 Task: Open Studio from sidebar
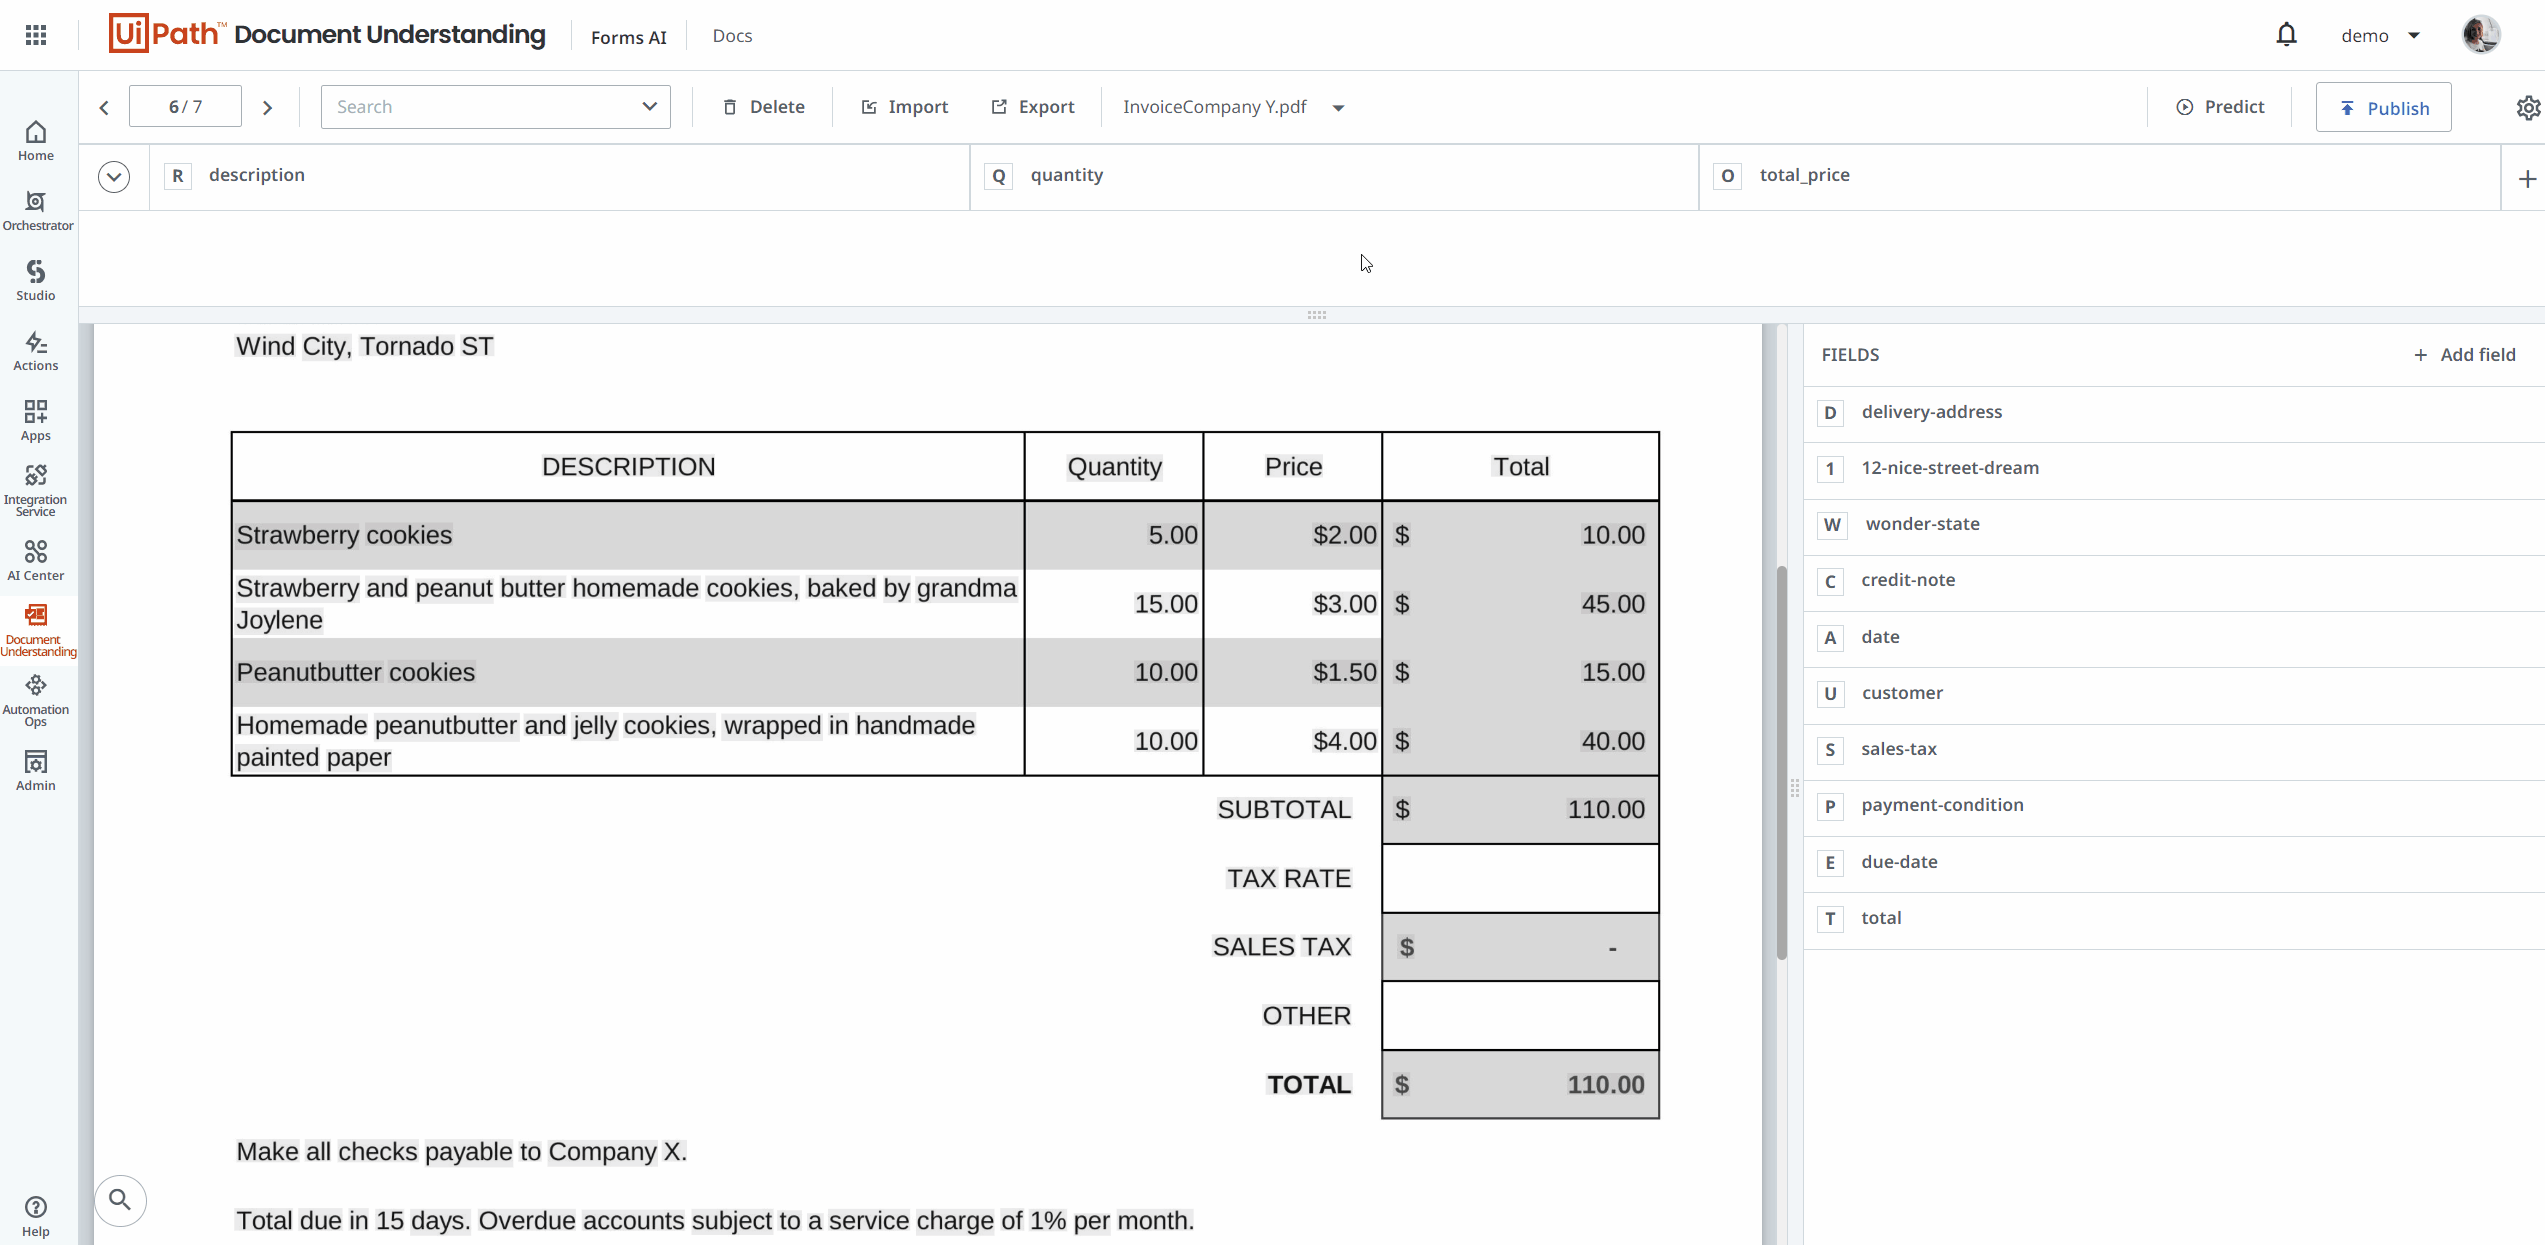[x=36, y=281]
